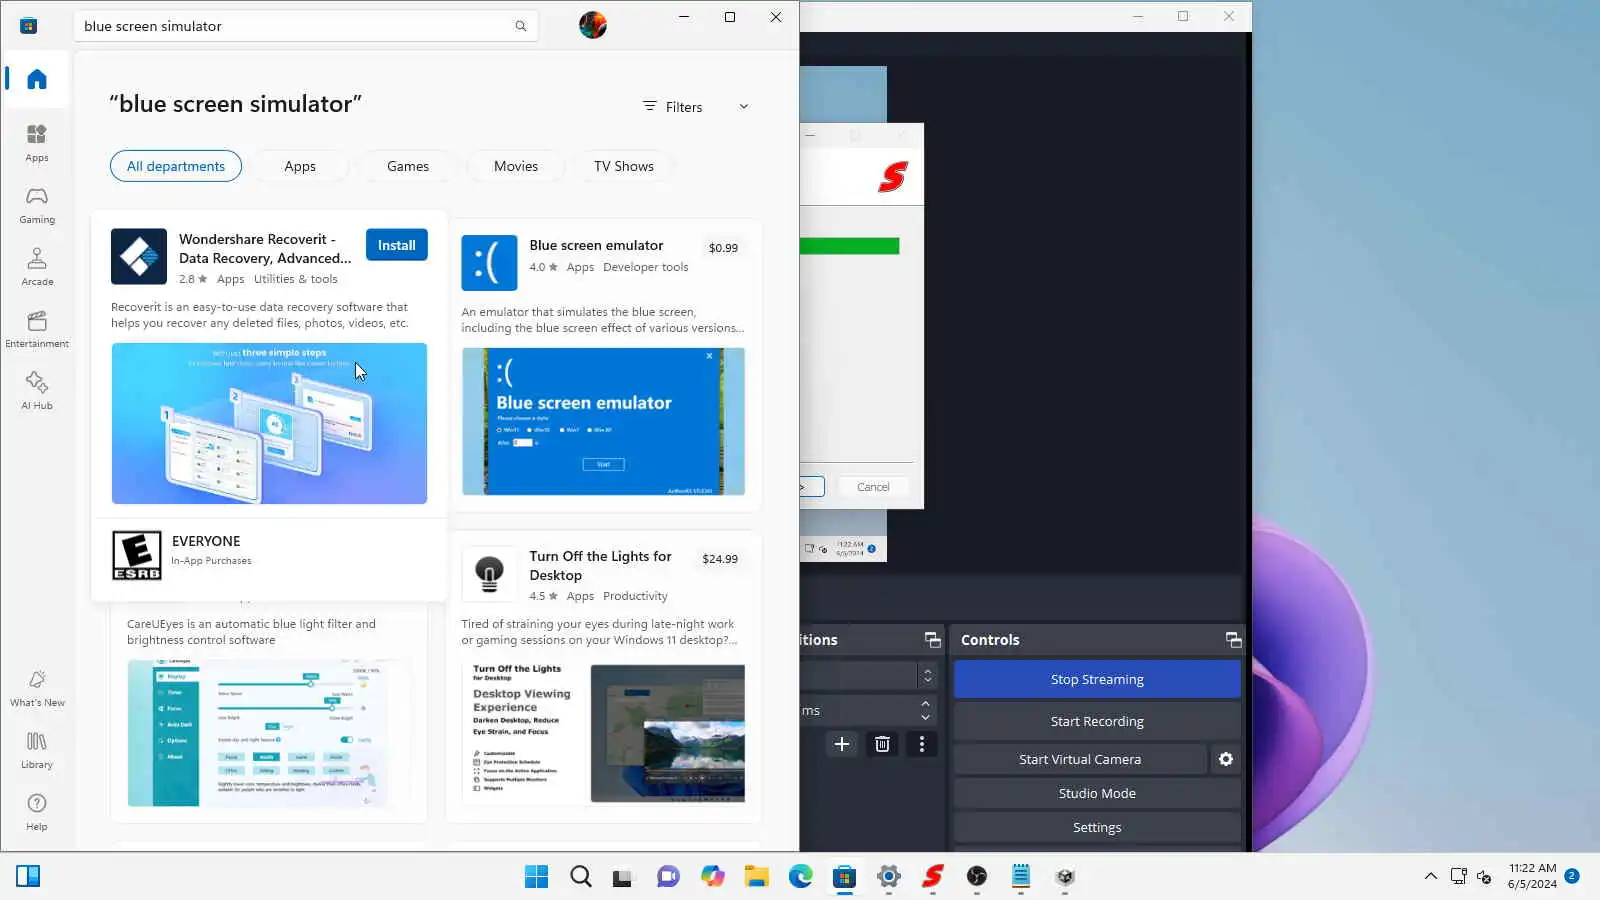Float the Scene Transitions dock in OBS
Viewport: 1600px width, 900px height.
(x=932, y=640)
